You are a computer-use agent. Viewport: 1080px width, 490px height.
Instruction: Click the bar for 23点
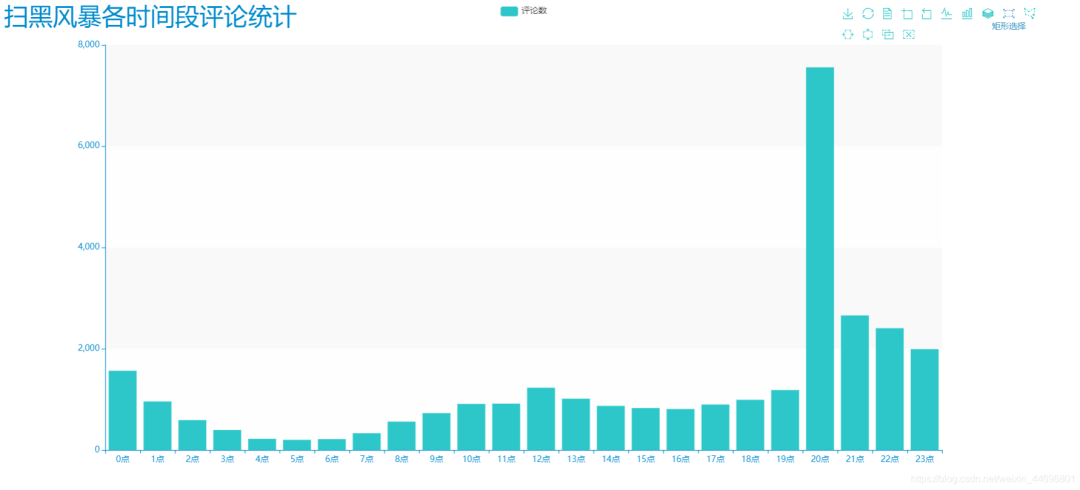tap(924, 400)
